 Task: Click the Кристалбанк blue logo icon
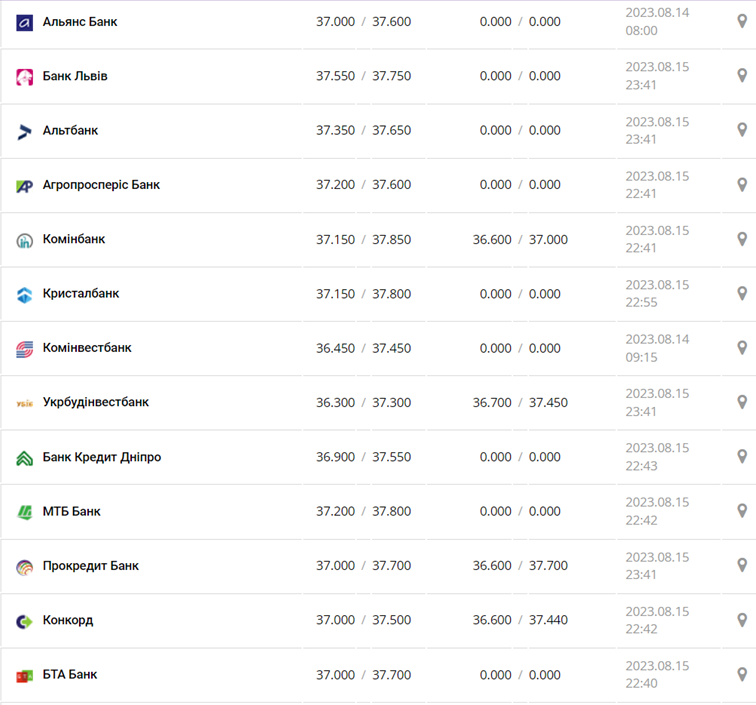coord(25,294)
